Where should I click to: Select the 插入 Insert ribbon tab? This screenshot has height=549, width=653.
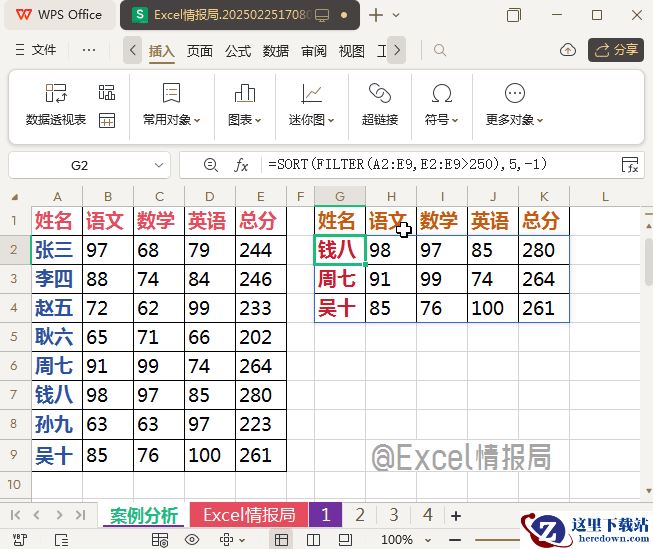pyautogui.click(x=162, y=51)
